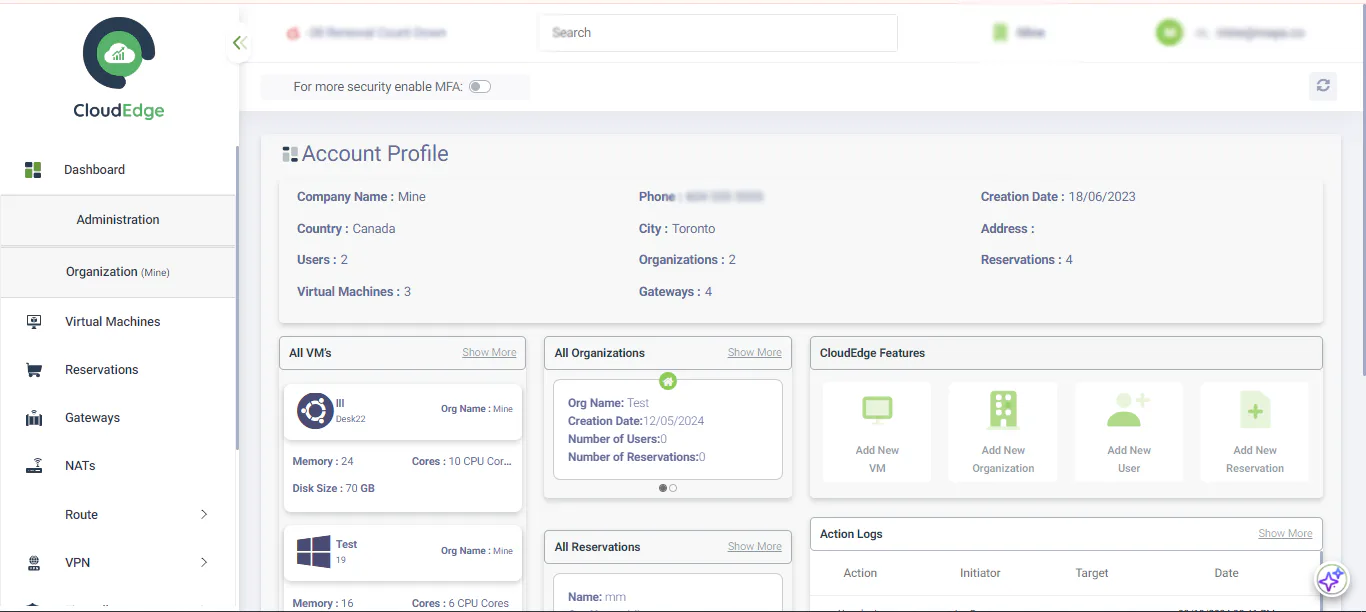
Task: Click the VPN globe icon
Action: point(34,563)
